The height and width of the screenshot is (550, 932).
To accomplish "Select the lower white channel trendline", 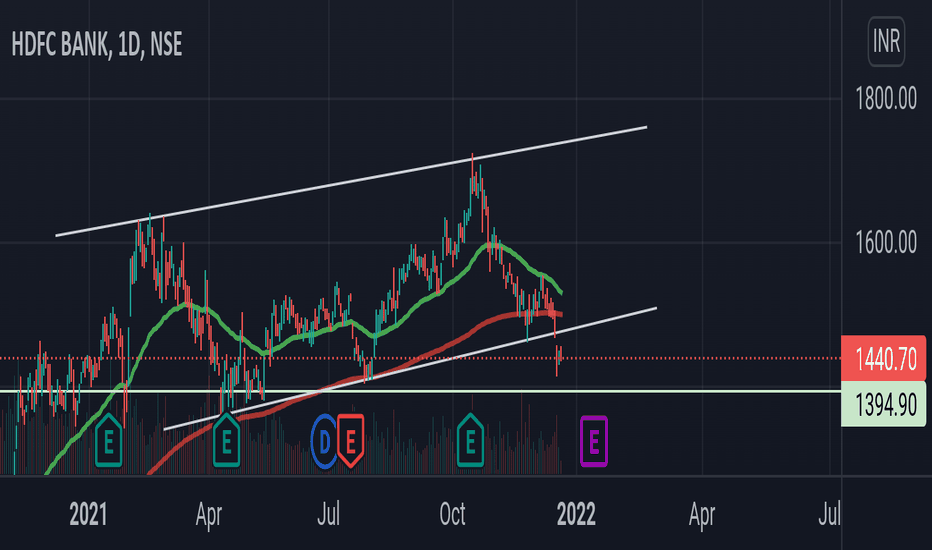I will coord(410,369).
